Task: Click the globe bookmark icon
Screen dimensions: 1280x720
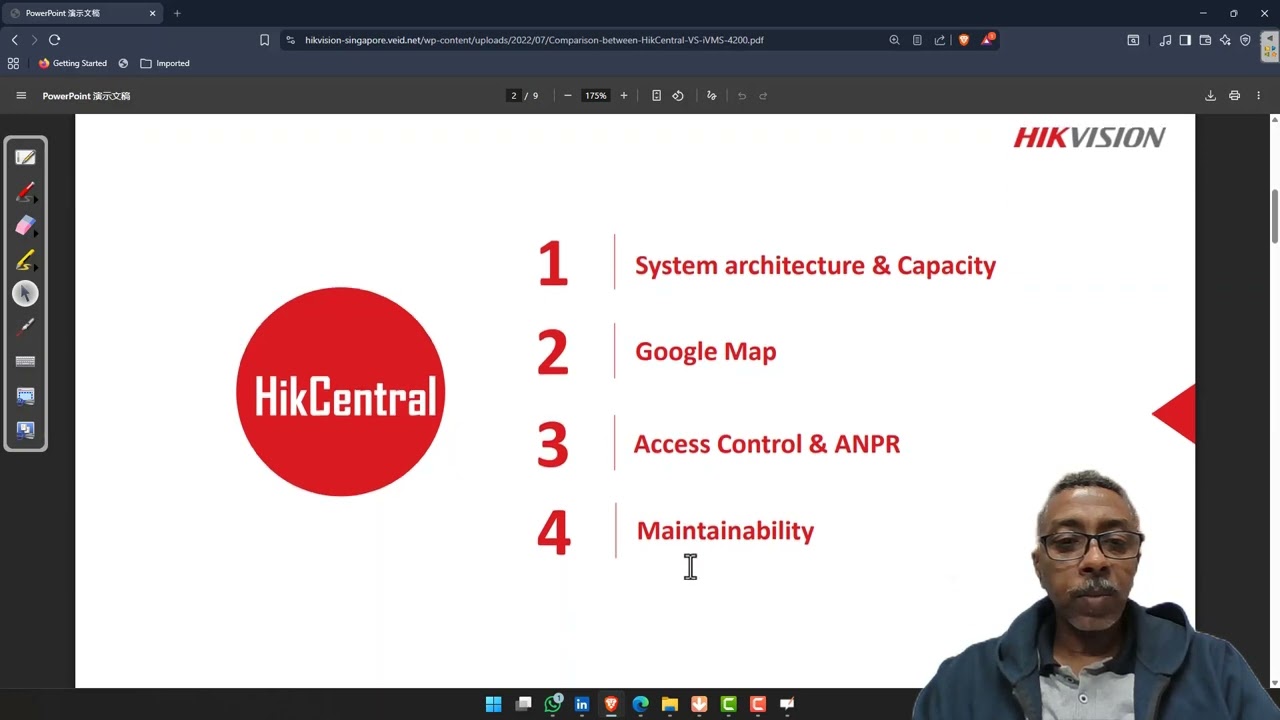Action: click(123, 63)
